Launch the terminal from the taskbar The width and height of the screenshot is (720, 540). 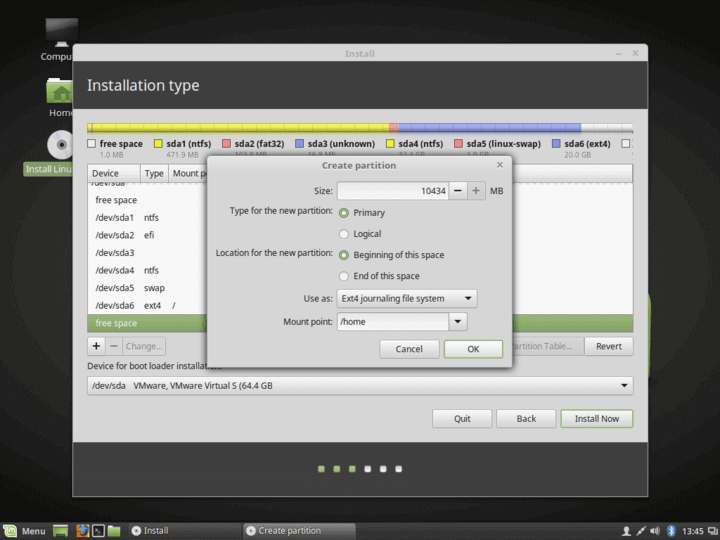[98, 530]
